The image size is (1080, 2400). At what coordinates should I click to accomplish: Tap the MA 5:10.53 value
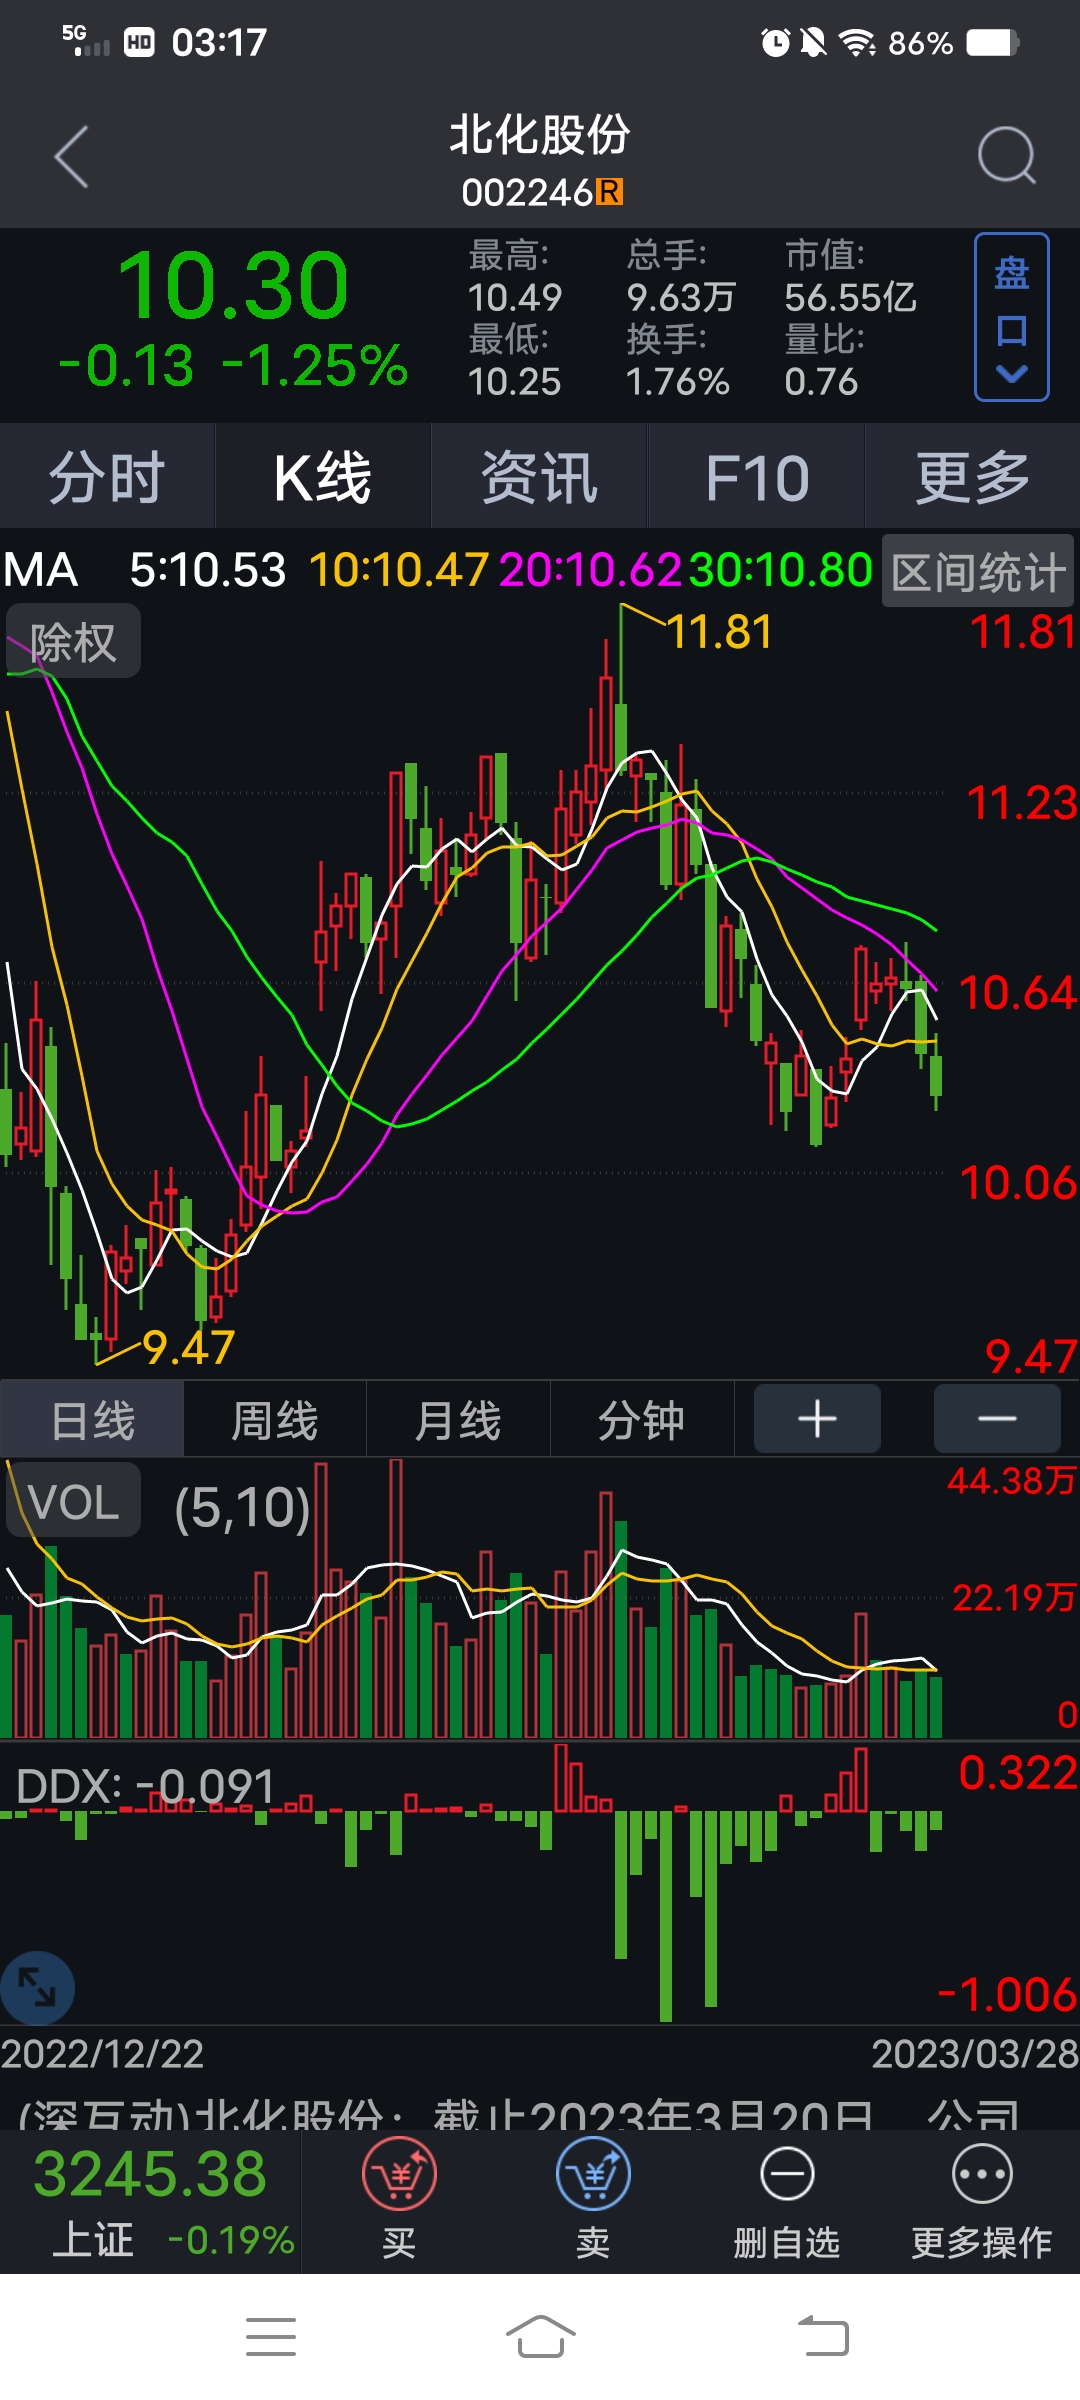208,570
